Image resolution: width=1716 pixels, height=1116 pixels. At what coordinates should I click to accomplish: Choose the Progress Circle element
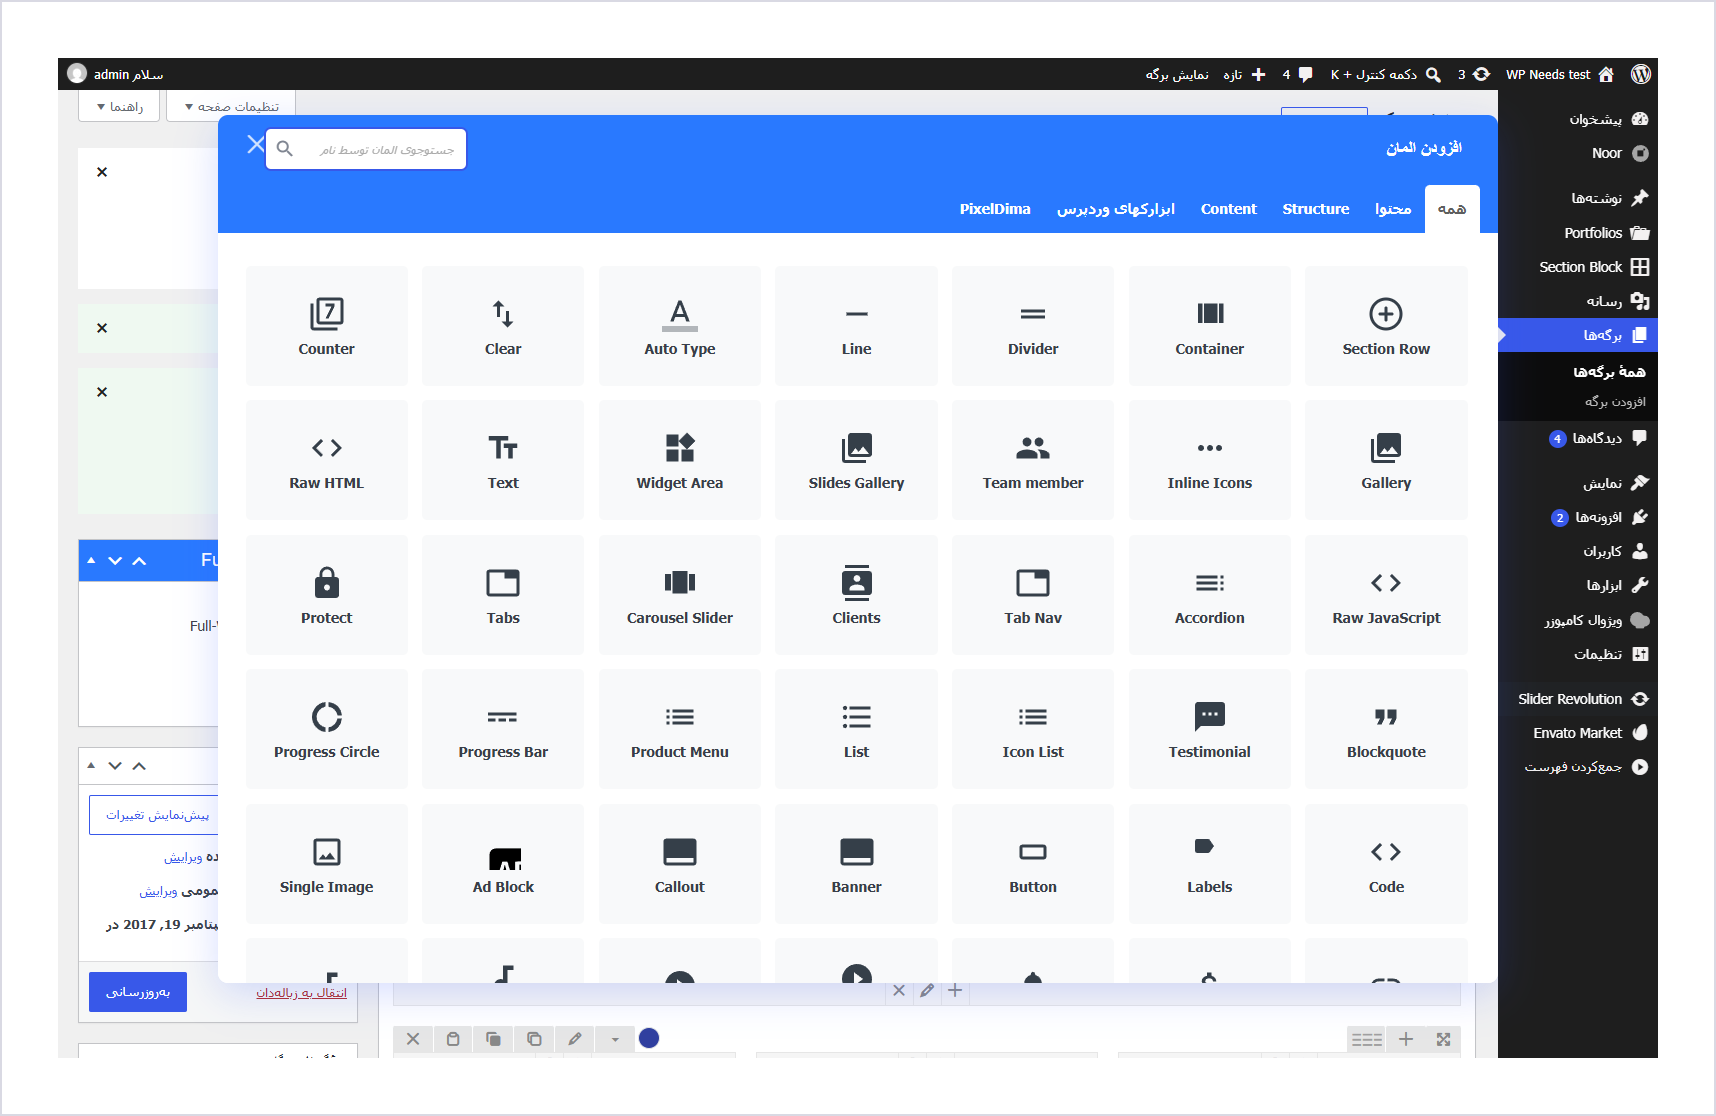326,729
